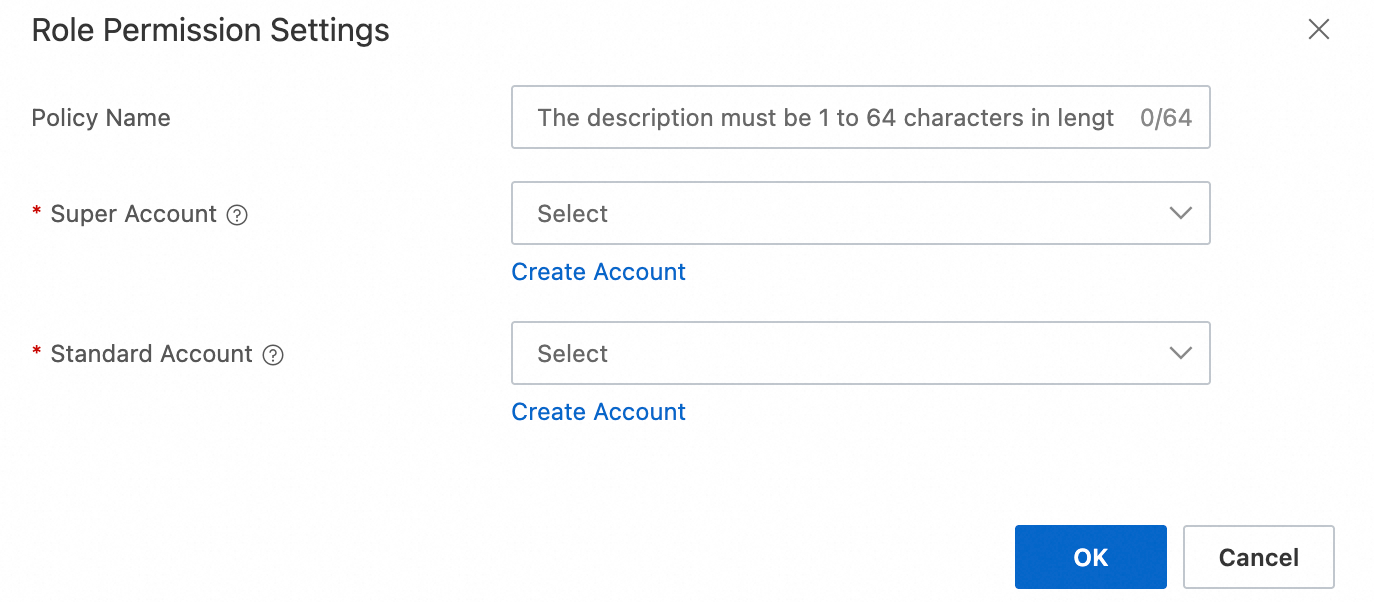Click the Standard Account help icon

(273, 355)
